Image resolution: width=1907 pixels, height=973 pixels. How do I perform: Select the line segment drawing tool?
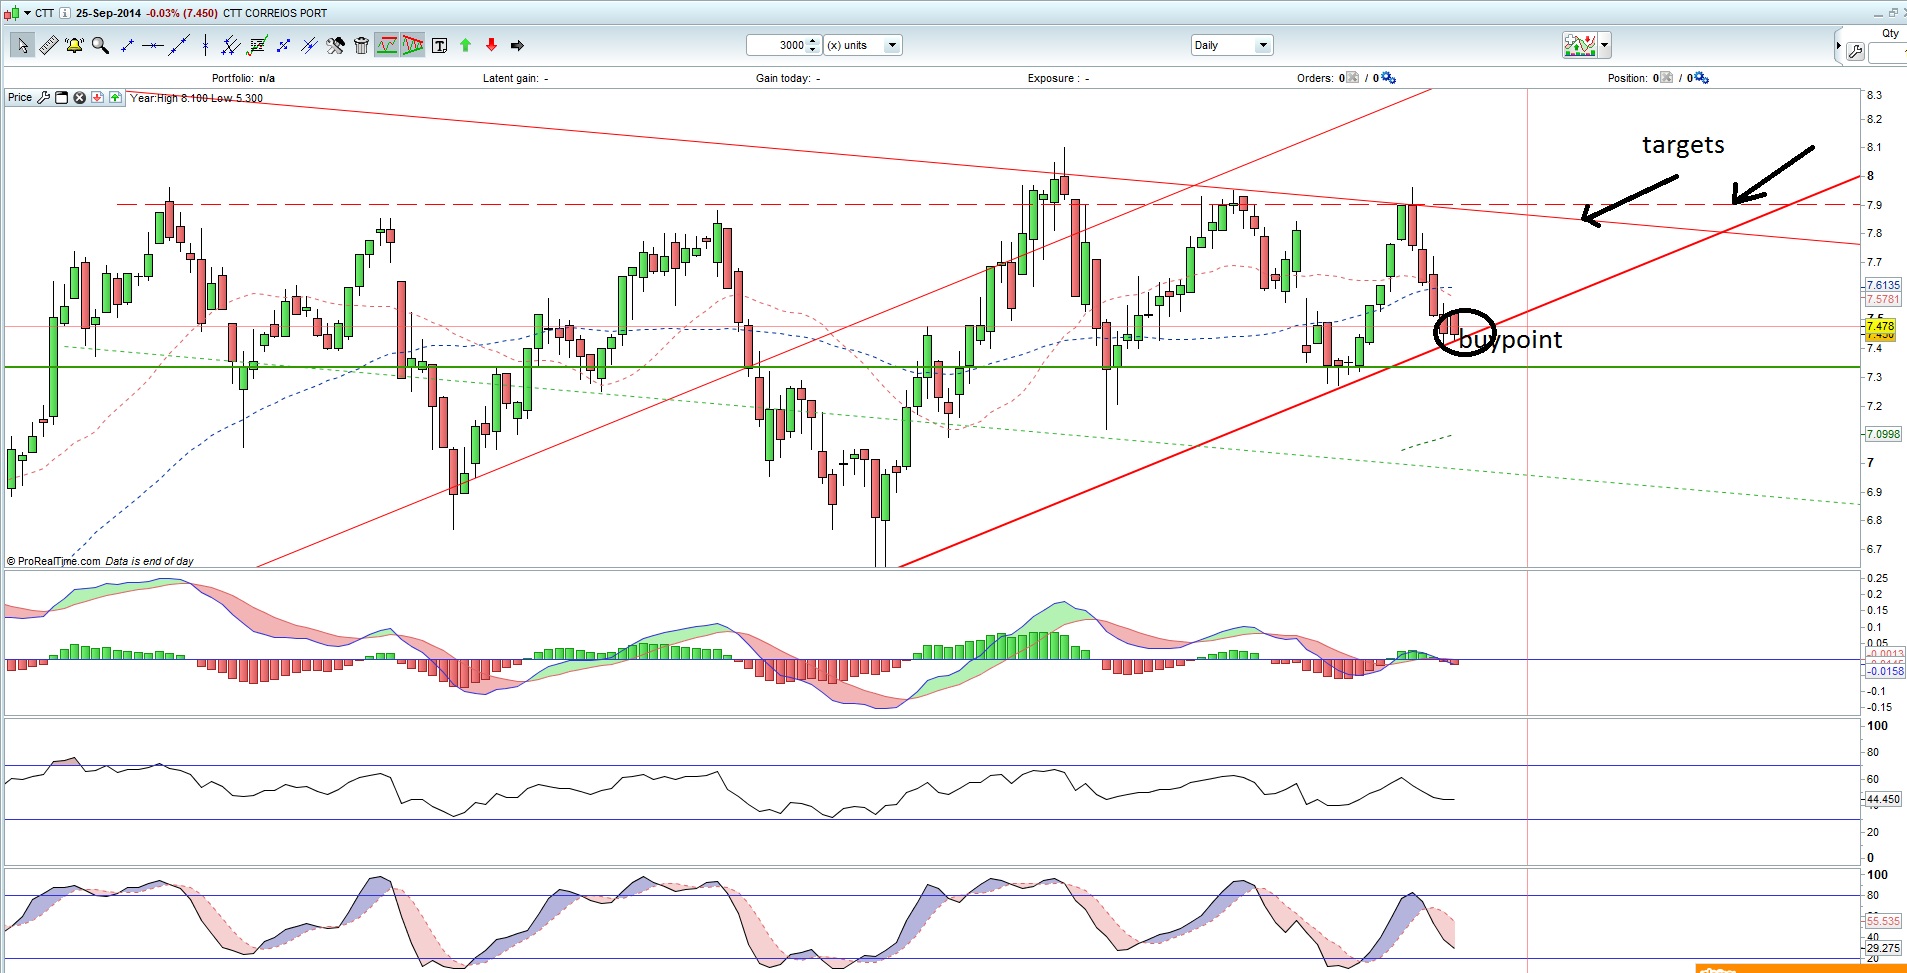[x=127, y=45]
